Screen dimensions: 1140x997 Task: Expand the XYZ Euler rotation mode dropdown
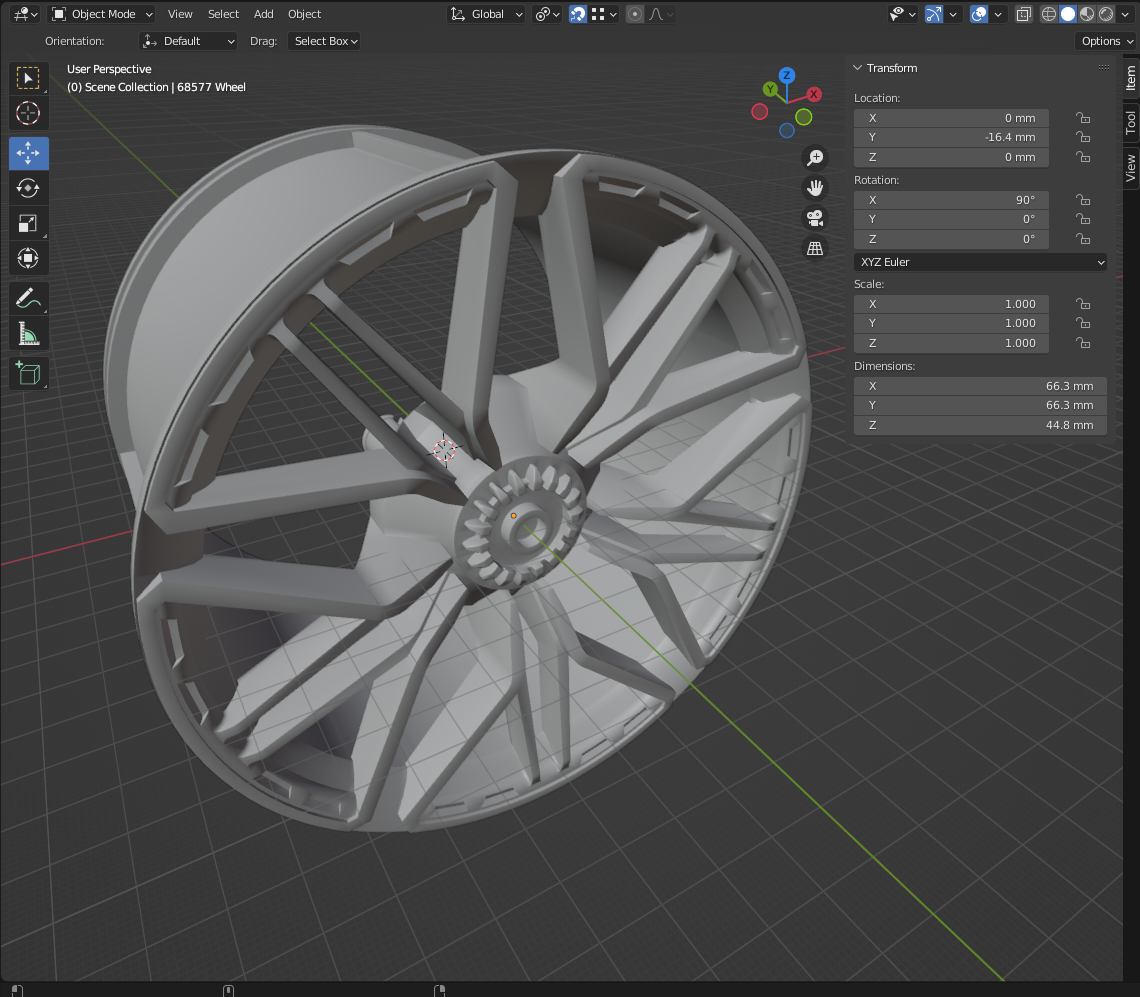coord(980,262)
